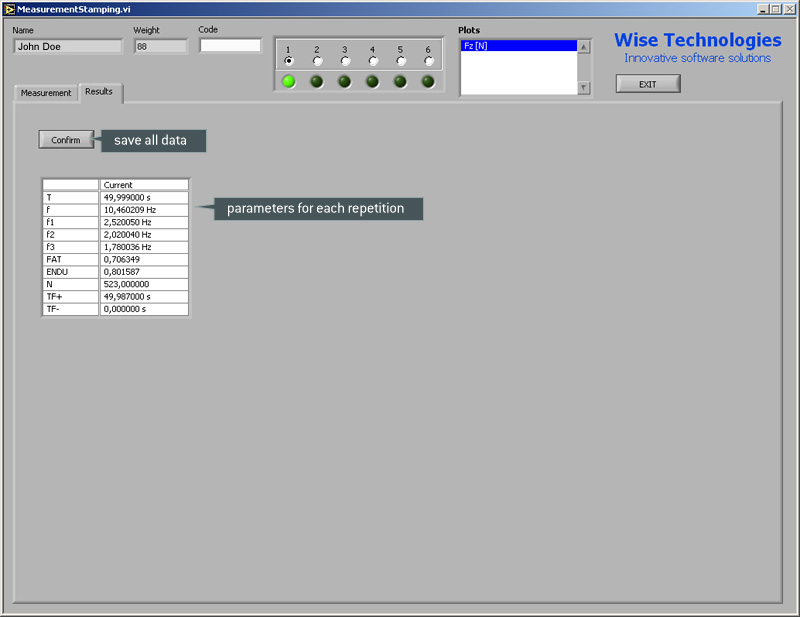Click into the Name field John Doe
800x617 pixels.
[x=68, y=46]
